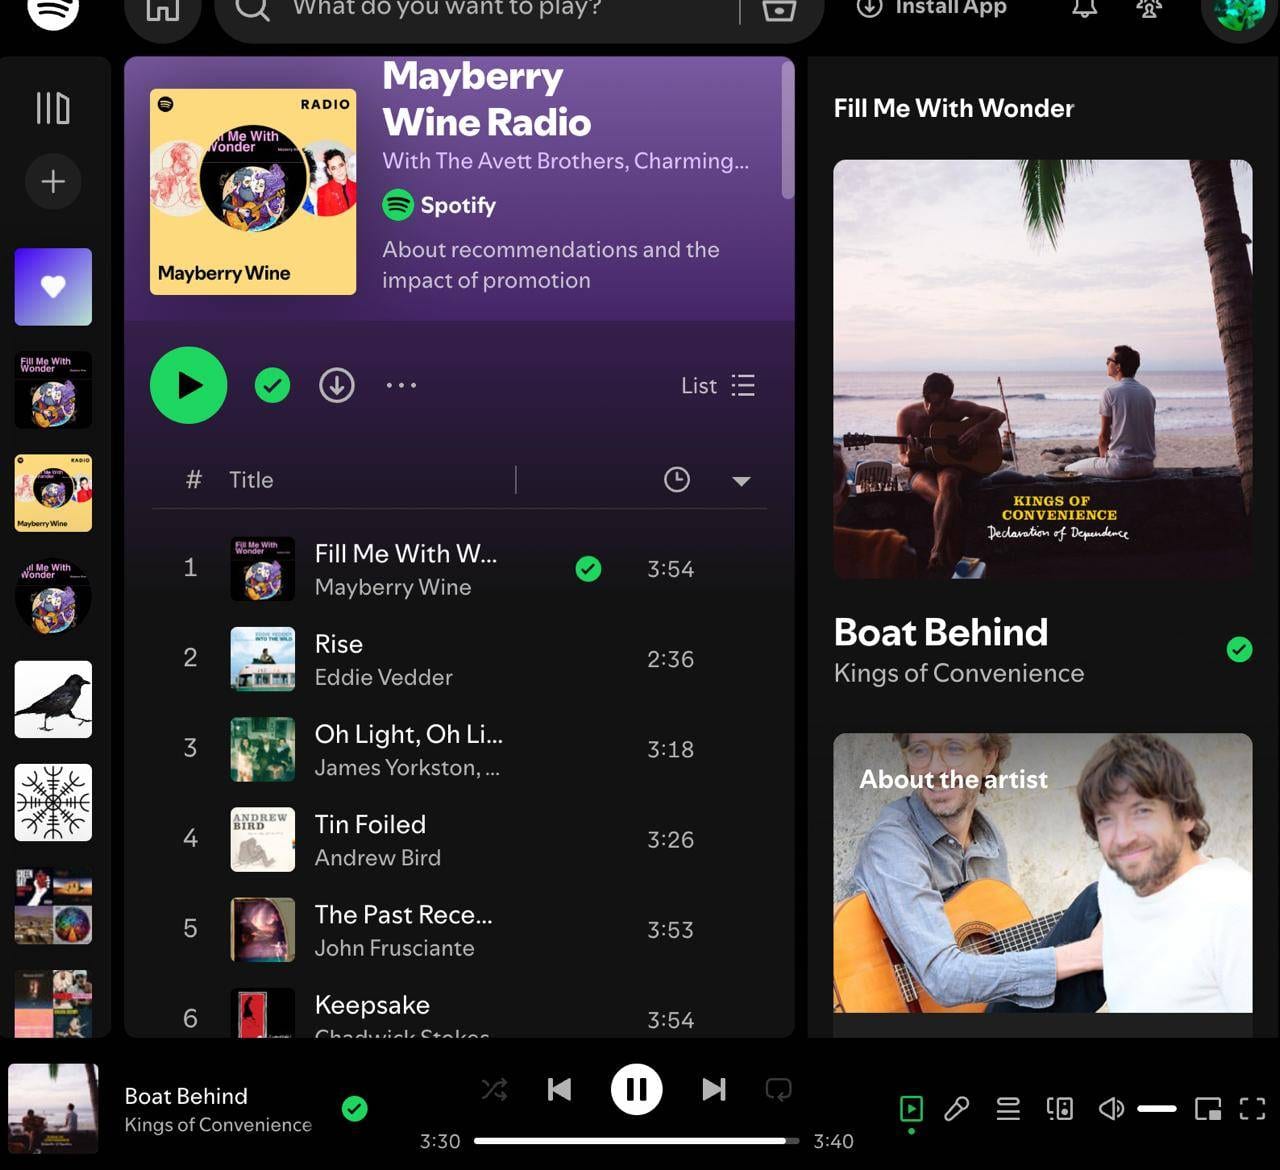Play Mayberry Wine Radio with green play button

188,385
